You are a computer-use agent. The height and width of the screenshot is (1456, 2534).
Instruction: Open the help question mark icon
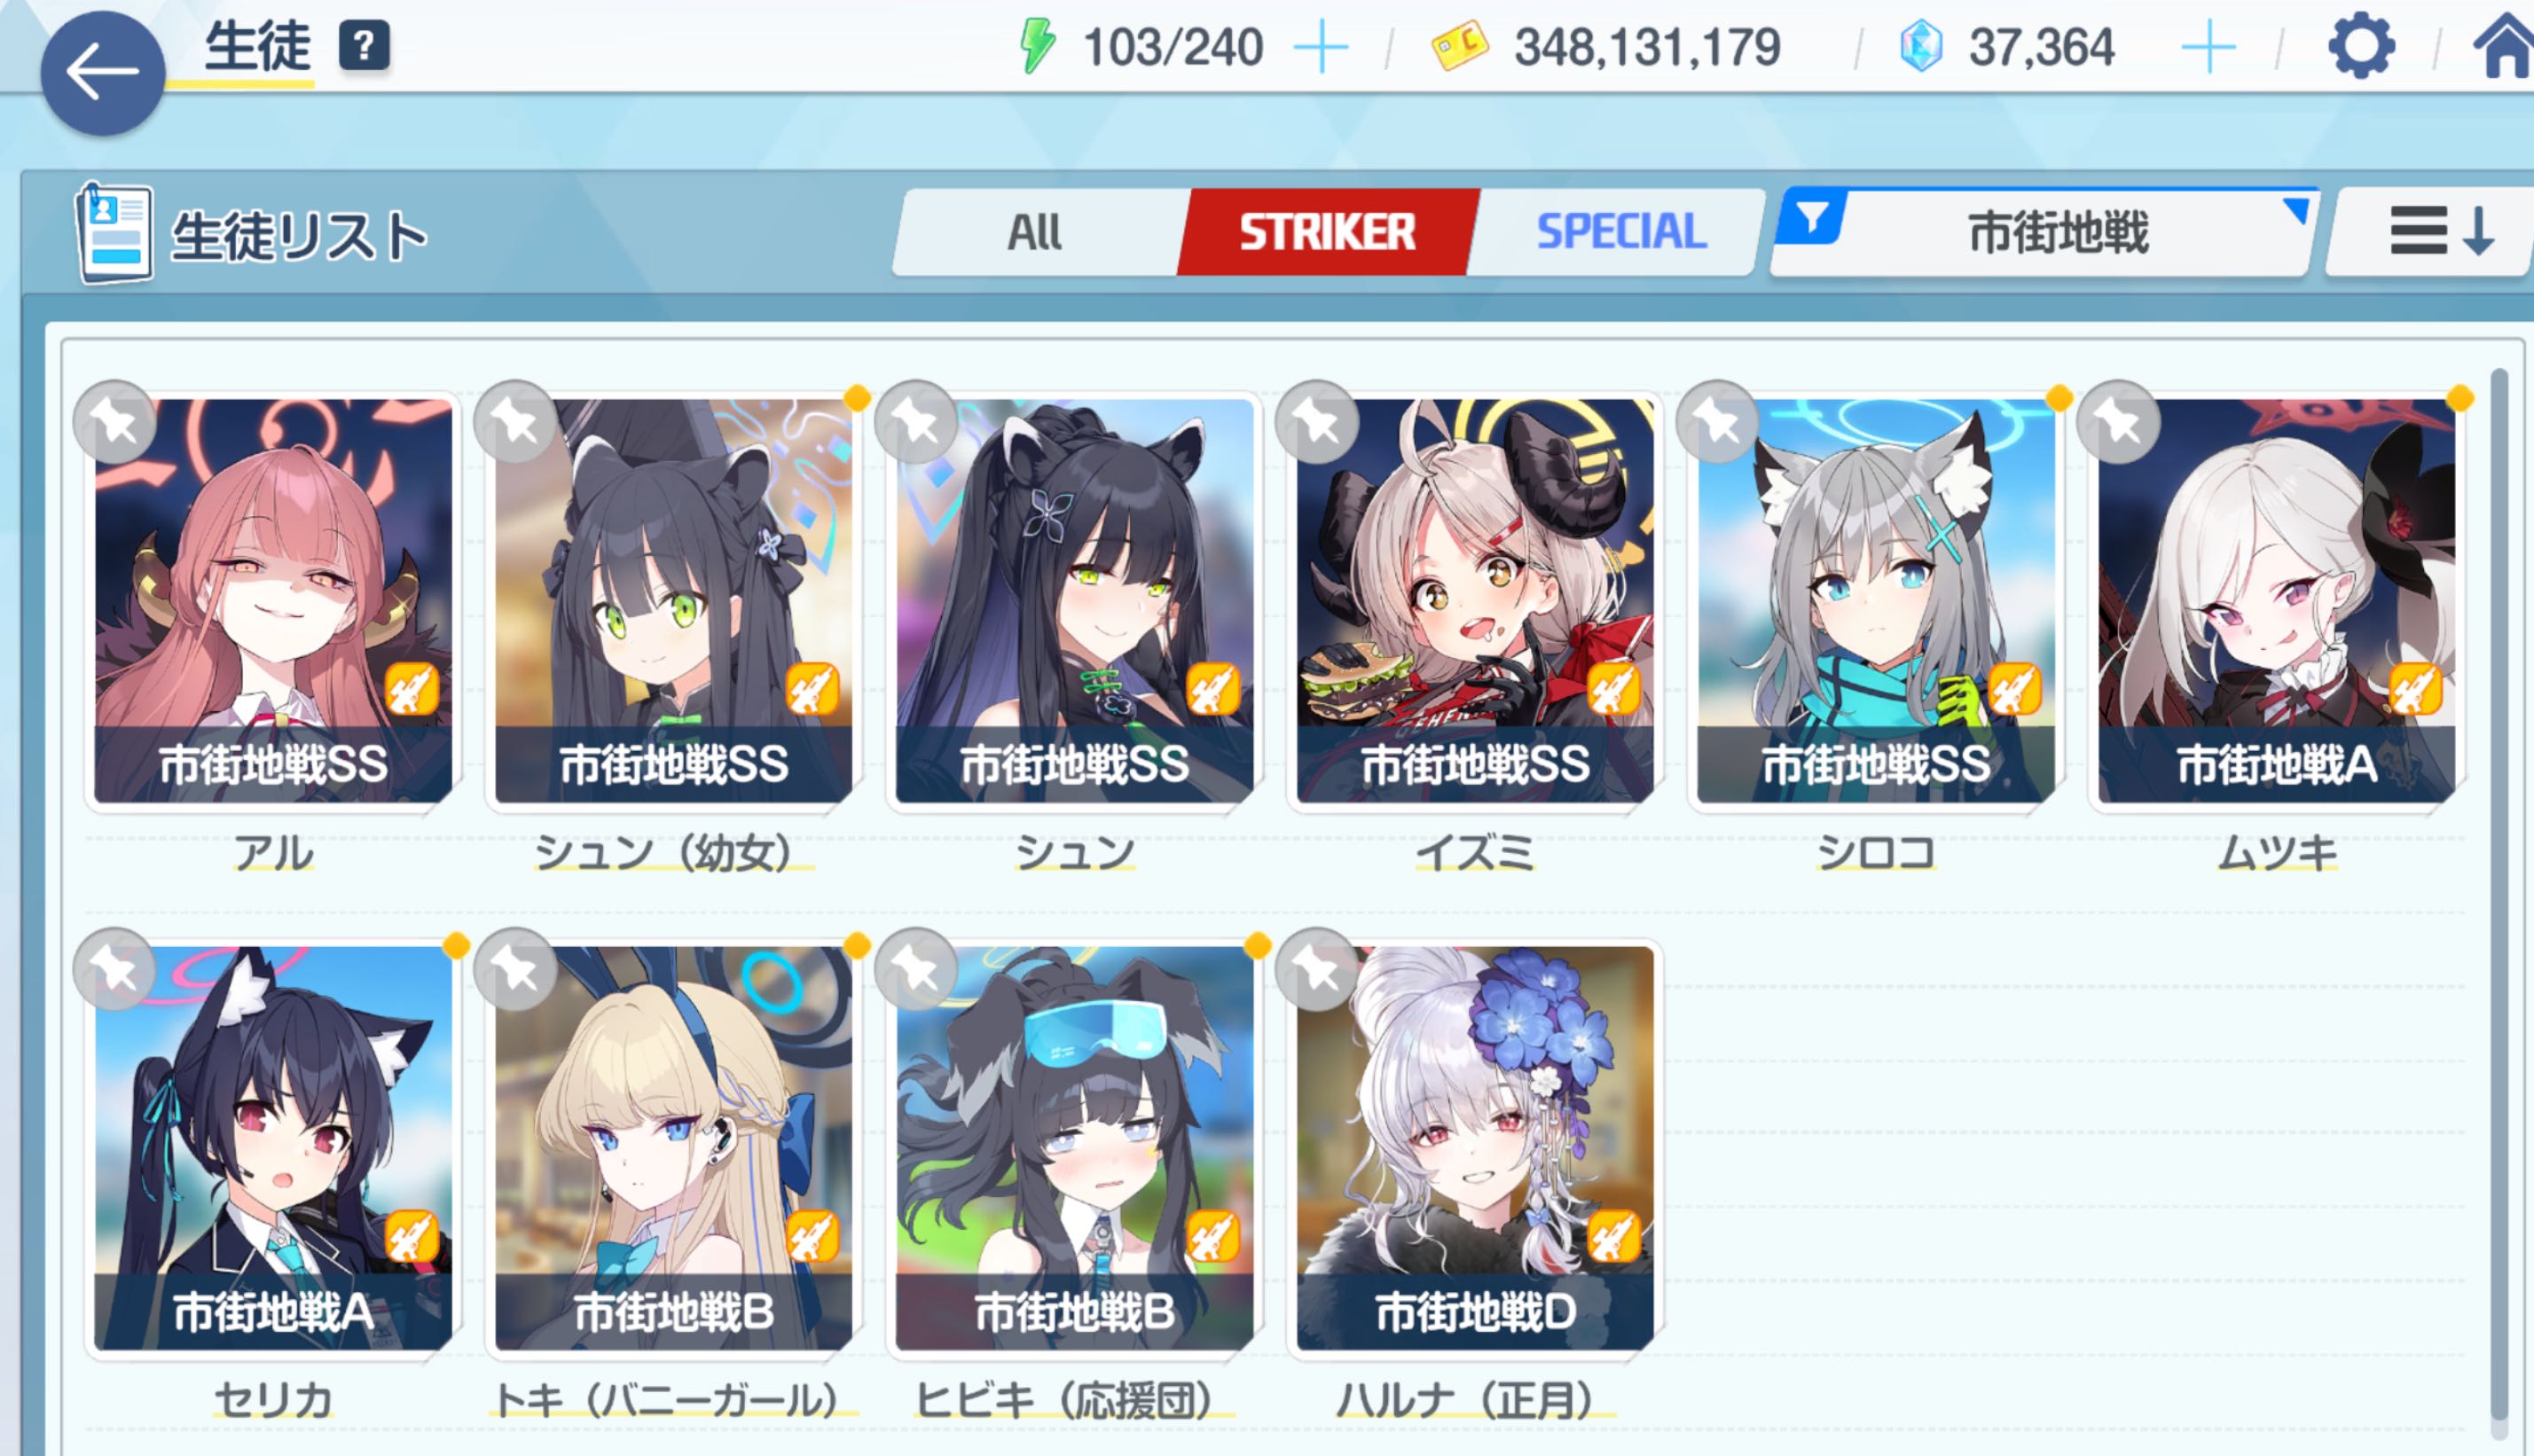click(x=364, y=46)
